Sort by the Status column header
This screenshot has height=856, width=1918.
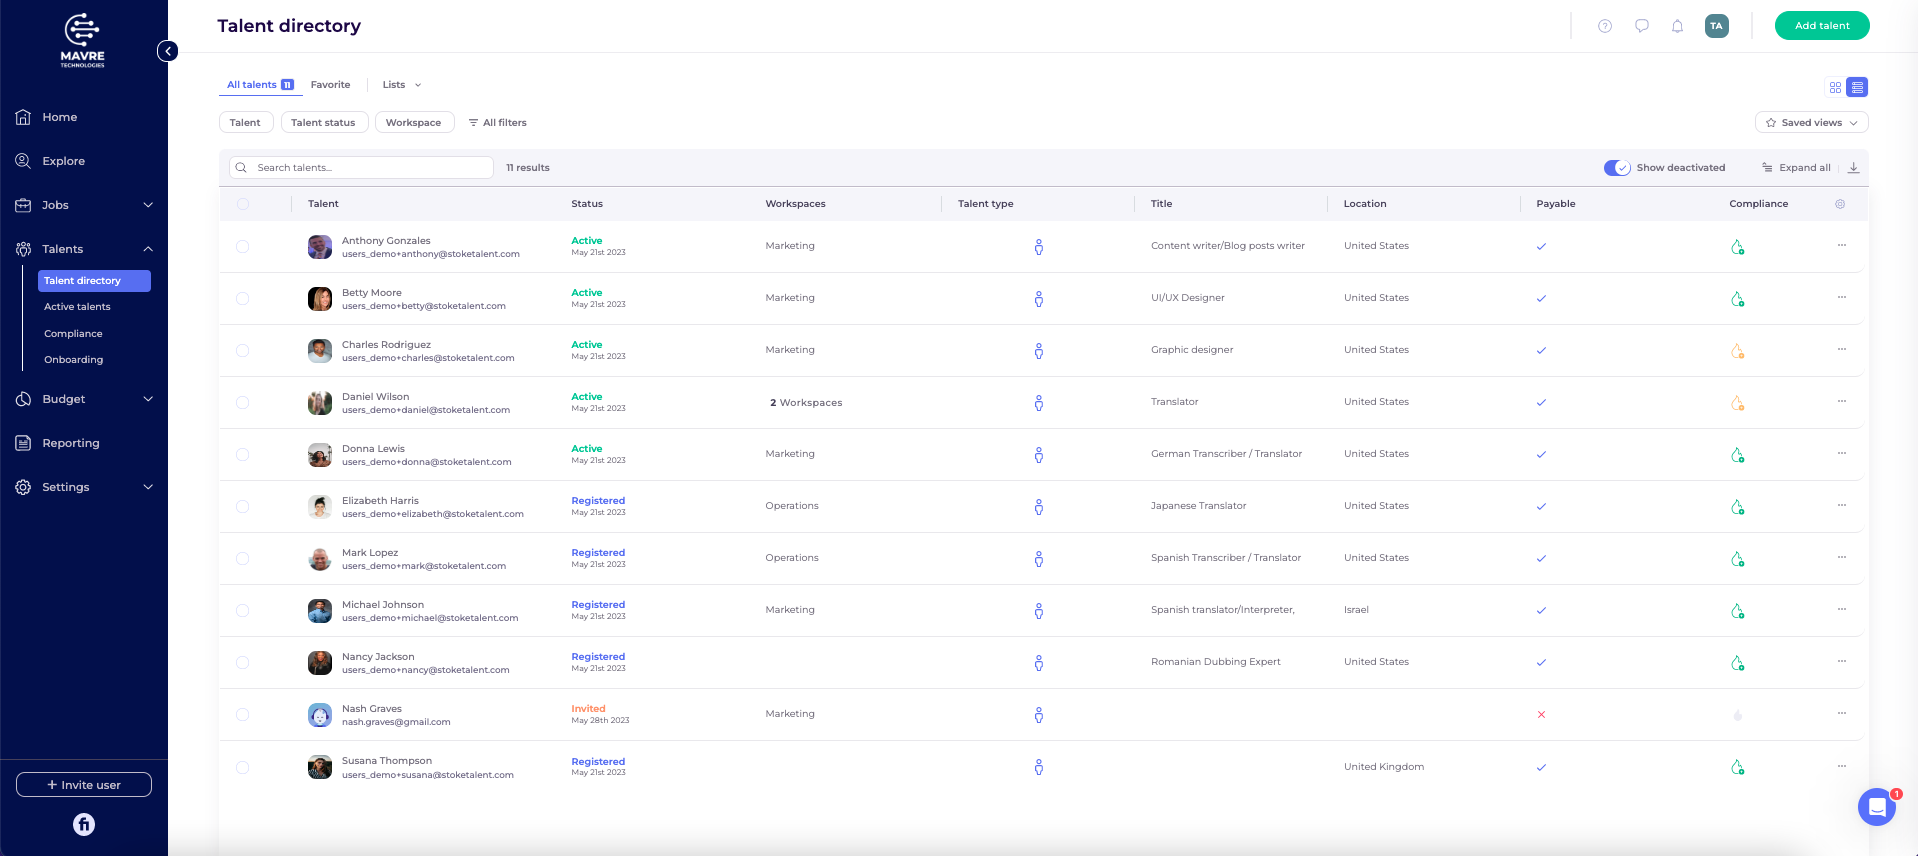point(587,204)
